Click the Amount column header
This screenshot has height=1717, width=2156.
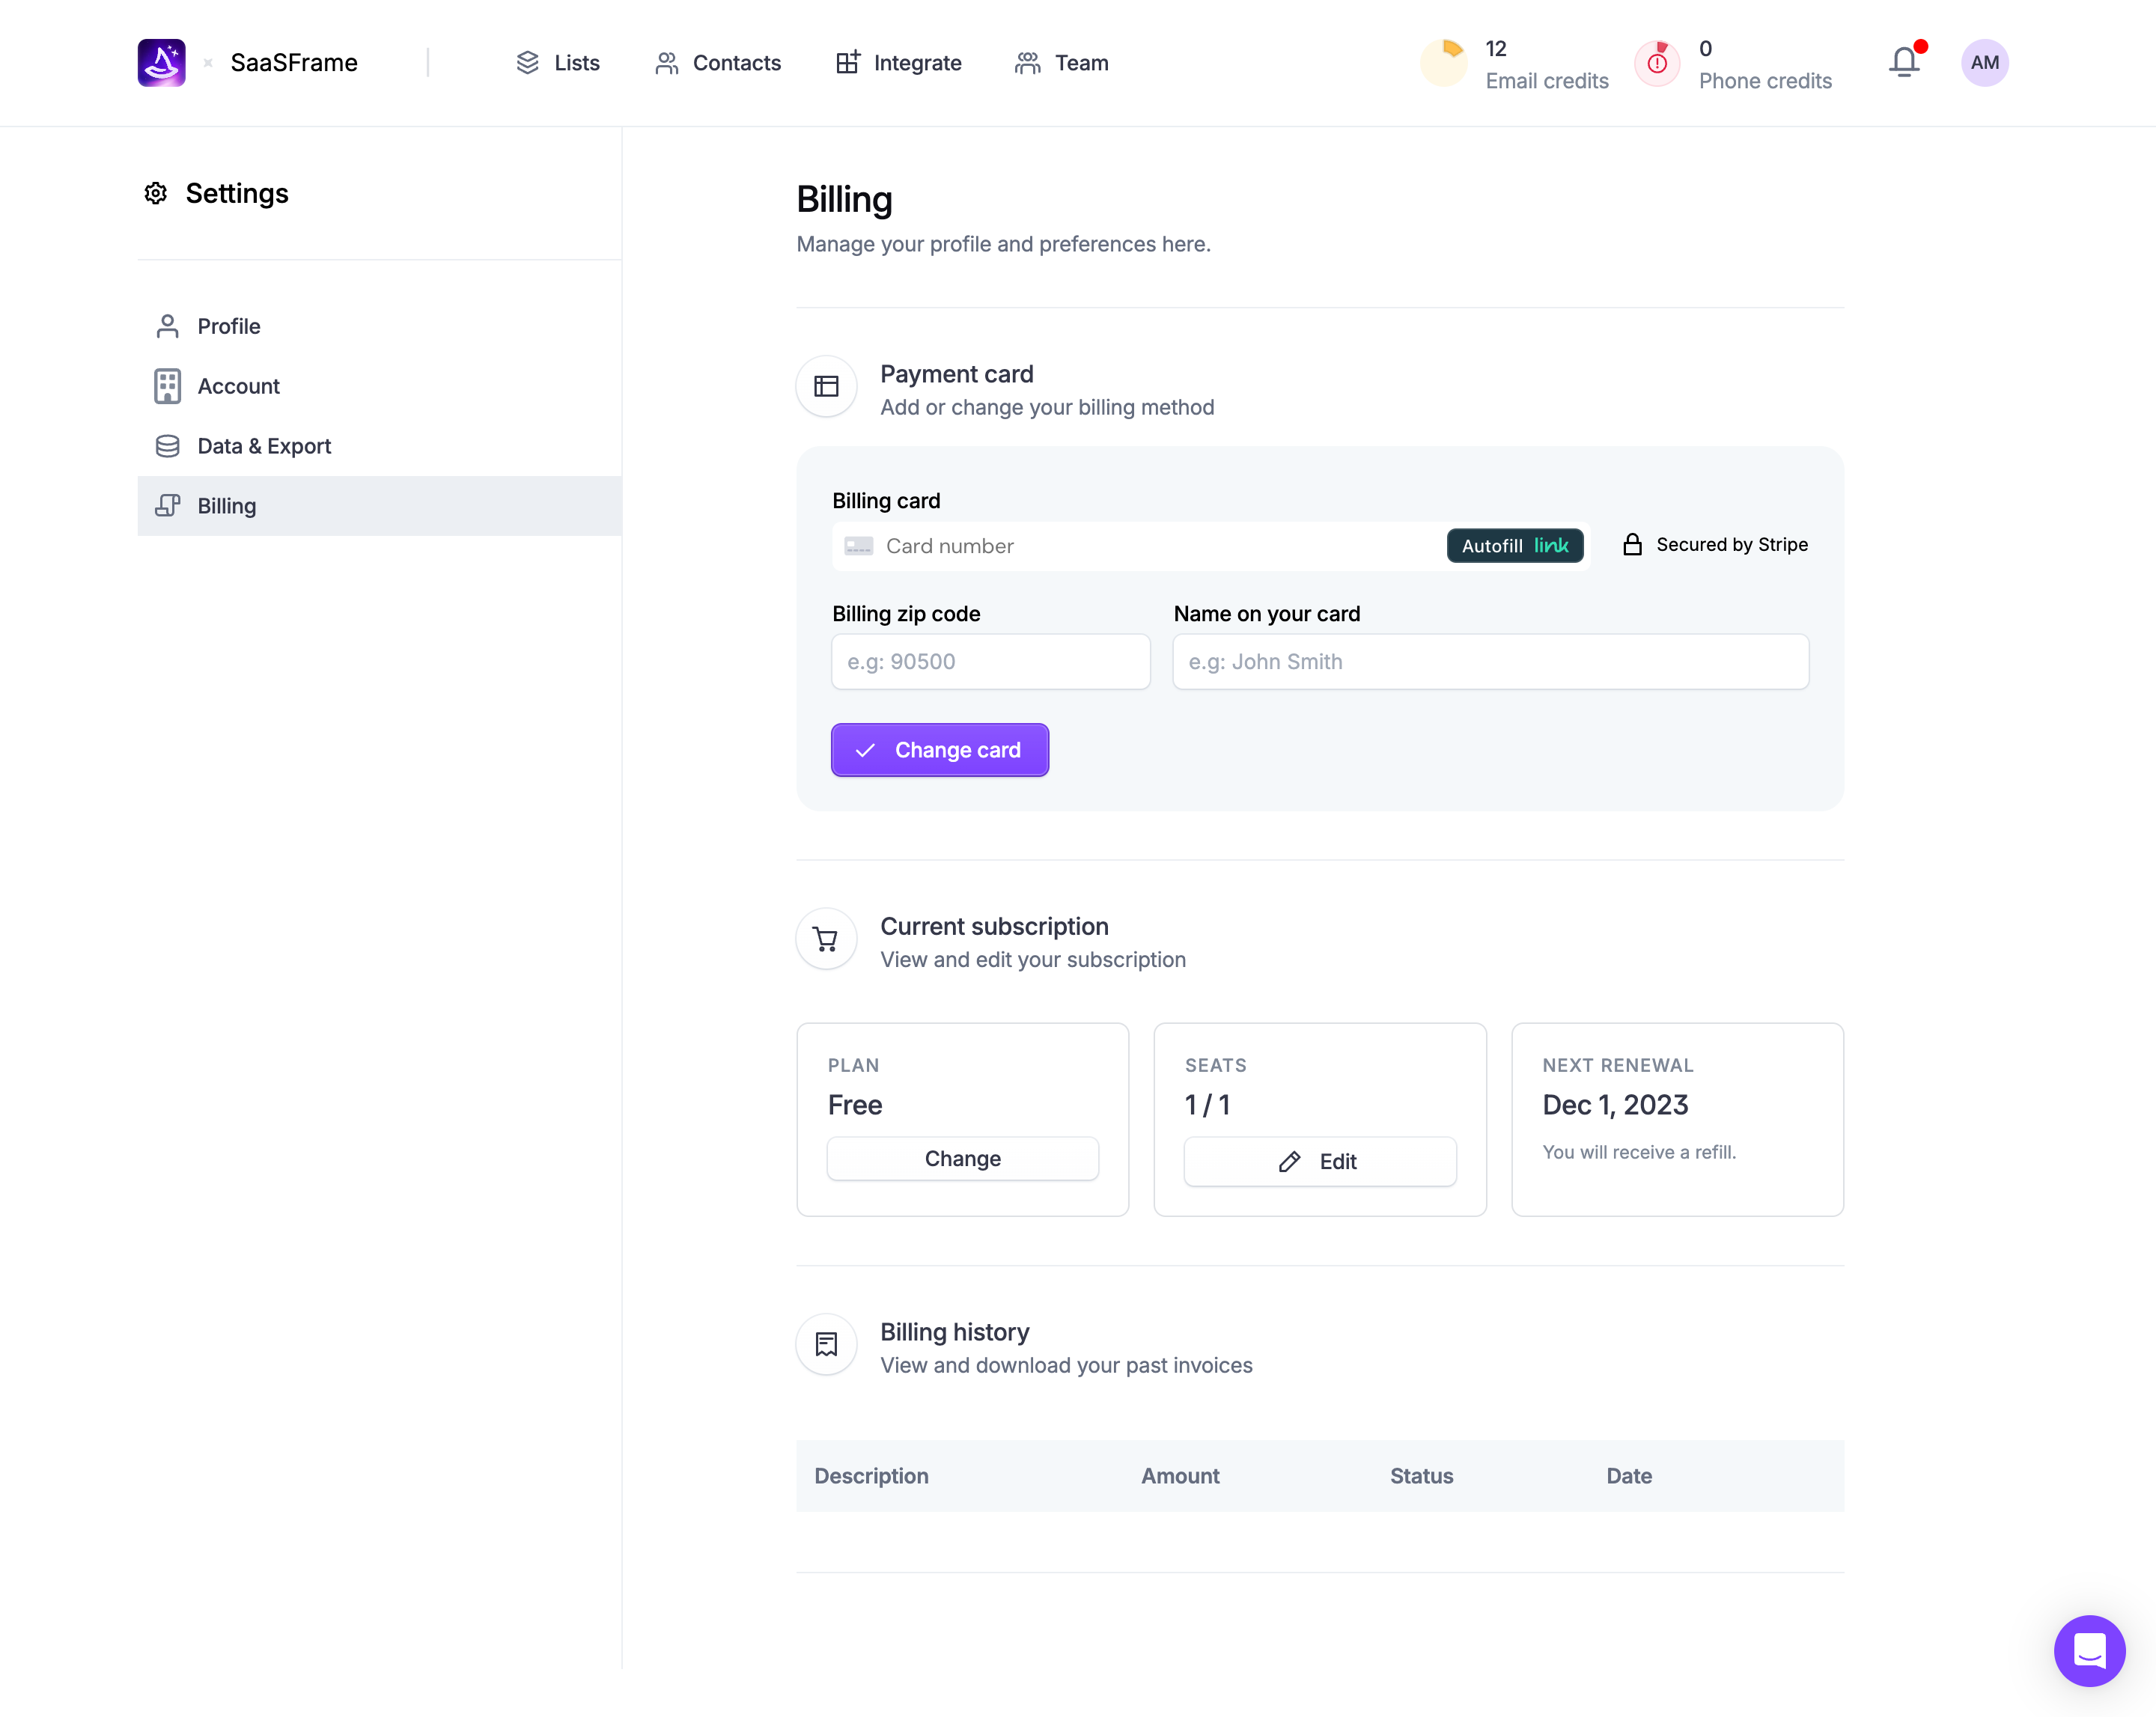tap(1180, 1476)
